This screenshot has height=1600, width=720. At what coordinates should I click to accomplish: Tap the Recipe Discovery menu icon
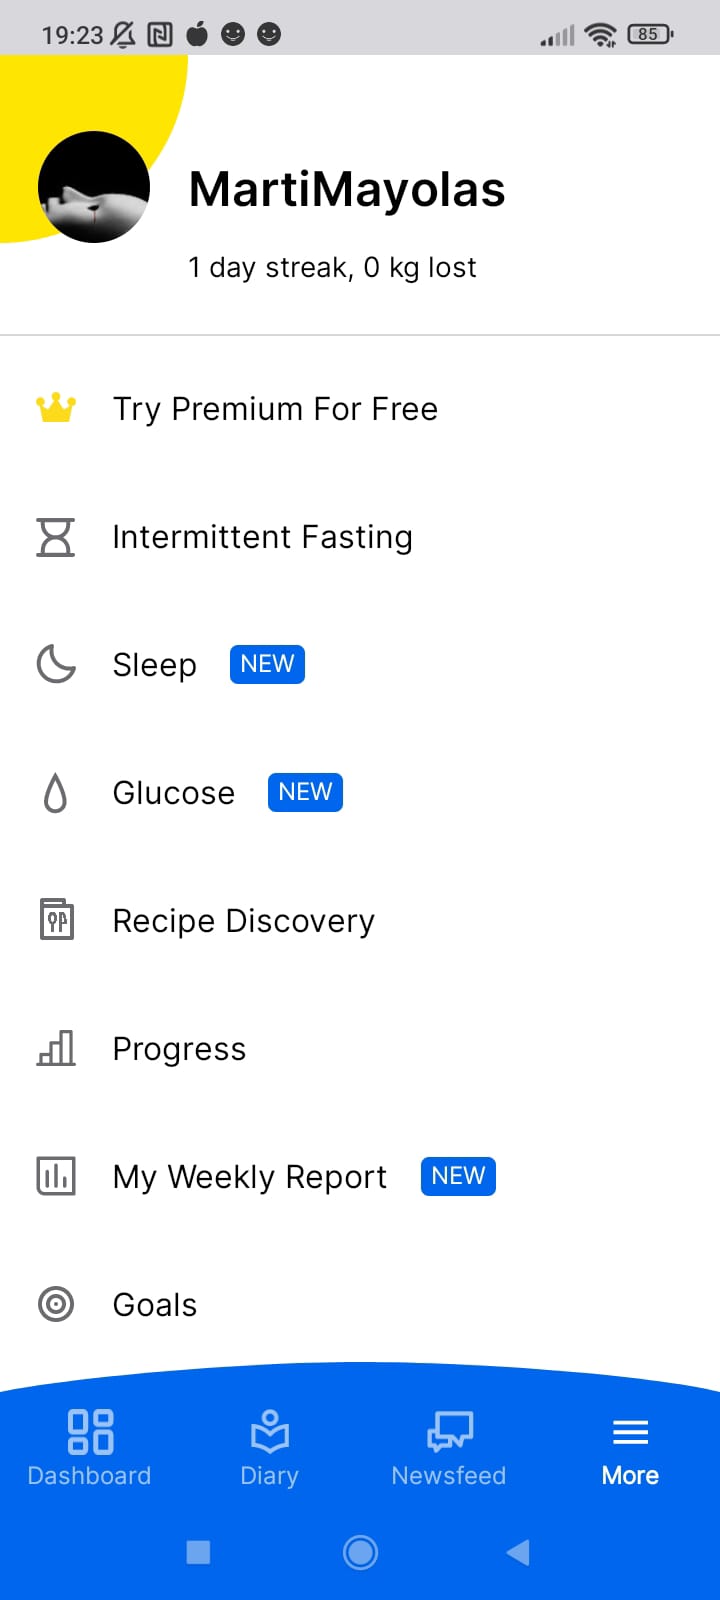point(56,920)
